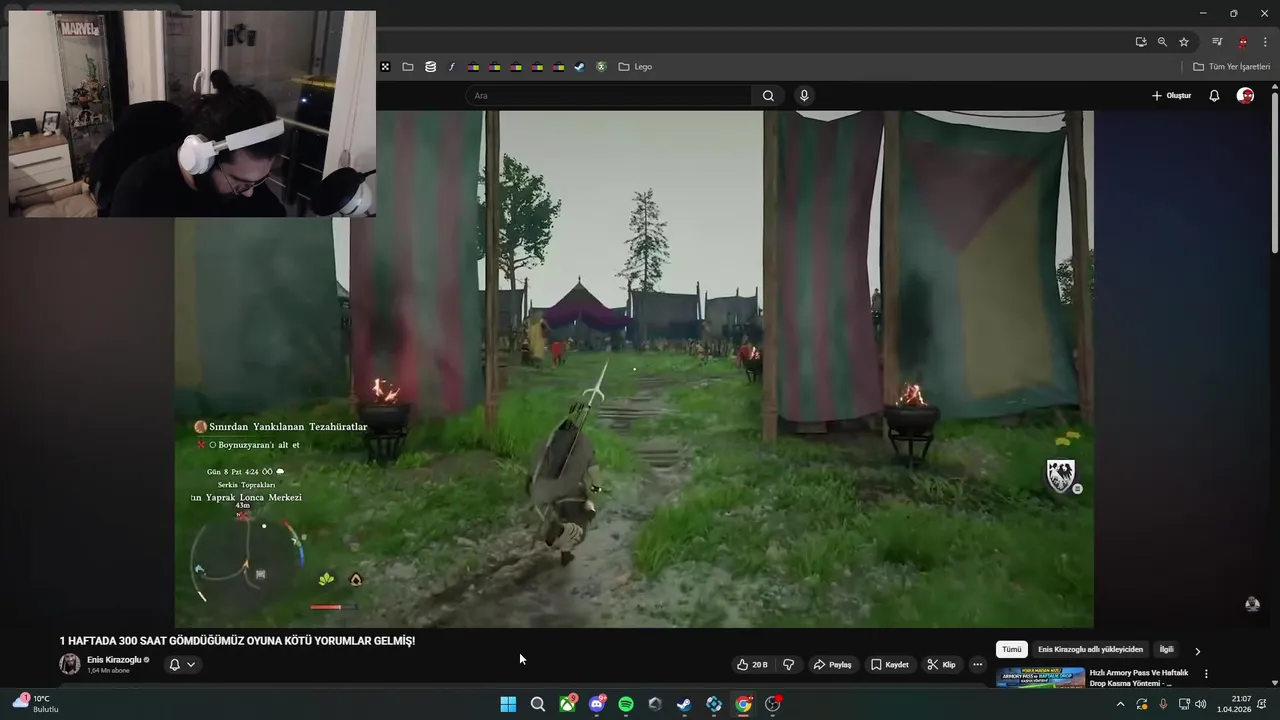Image resolution: width=1280 pixels, height=720 pixels.
Task: Open the database stack bookmark icon
Action: (x=430, y=67)
